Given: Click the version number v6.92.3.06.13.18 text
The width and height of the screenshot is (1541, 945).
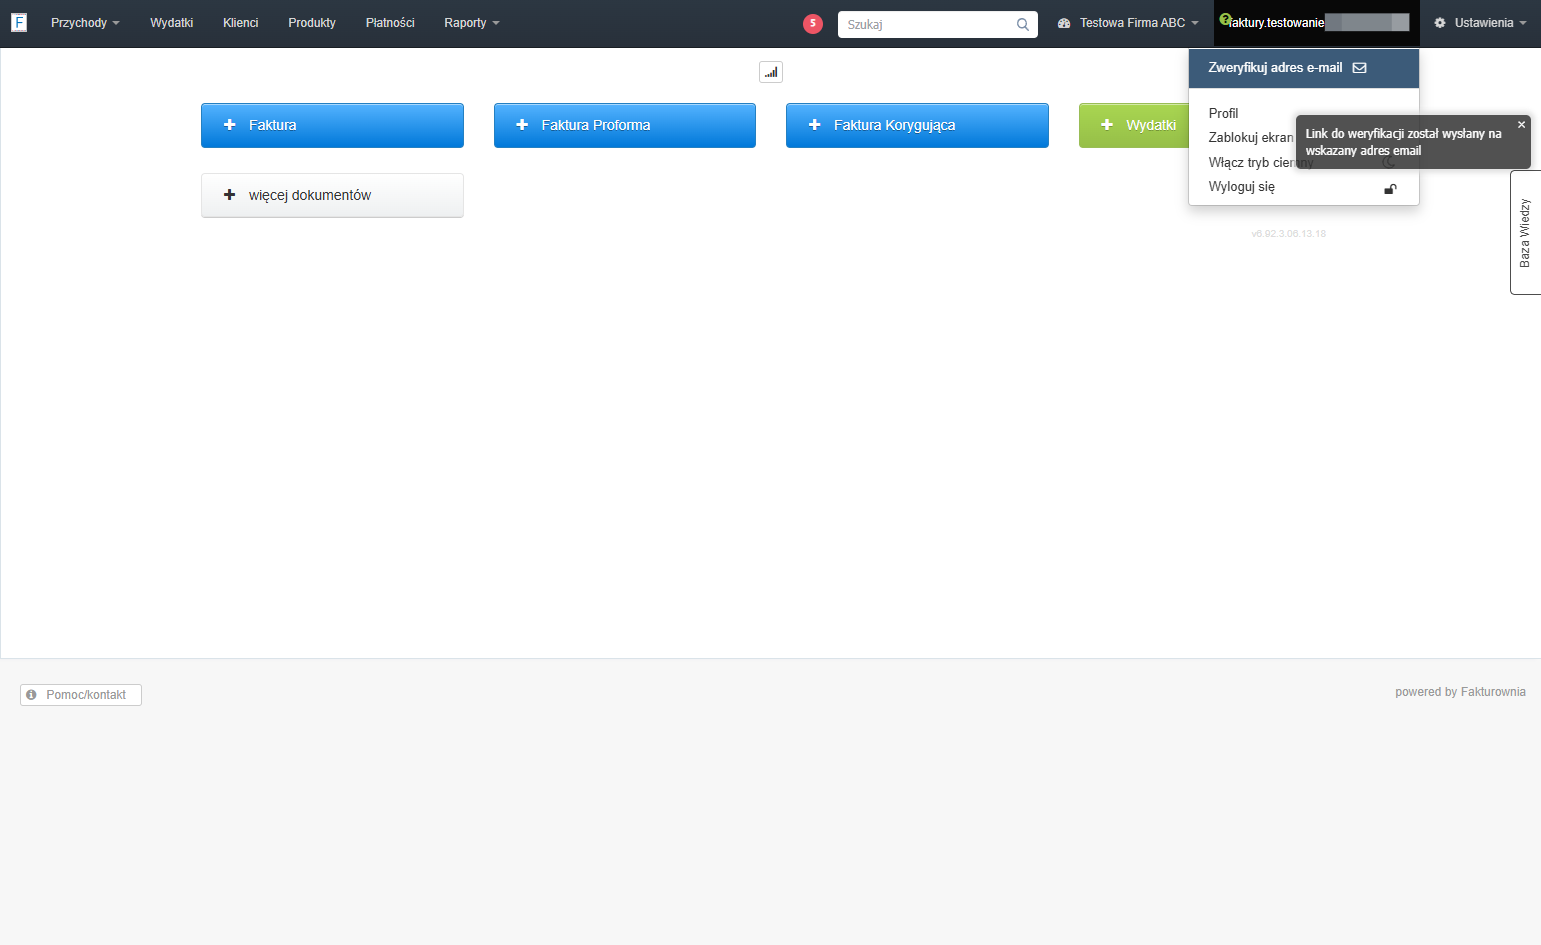Looking at the screenshot, I should (1288, 234).
